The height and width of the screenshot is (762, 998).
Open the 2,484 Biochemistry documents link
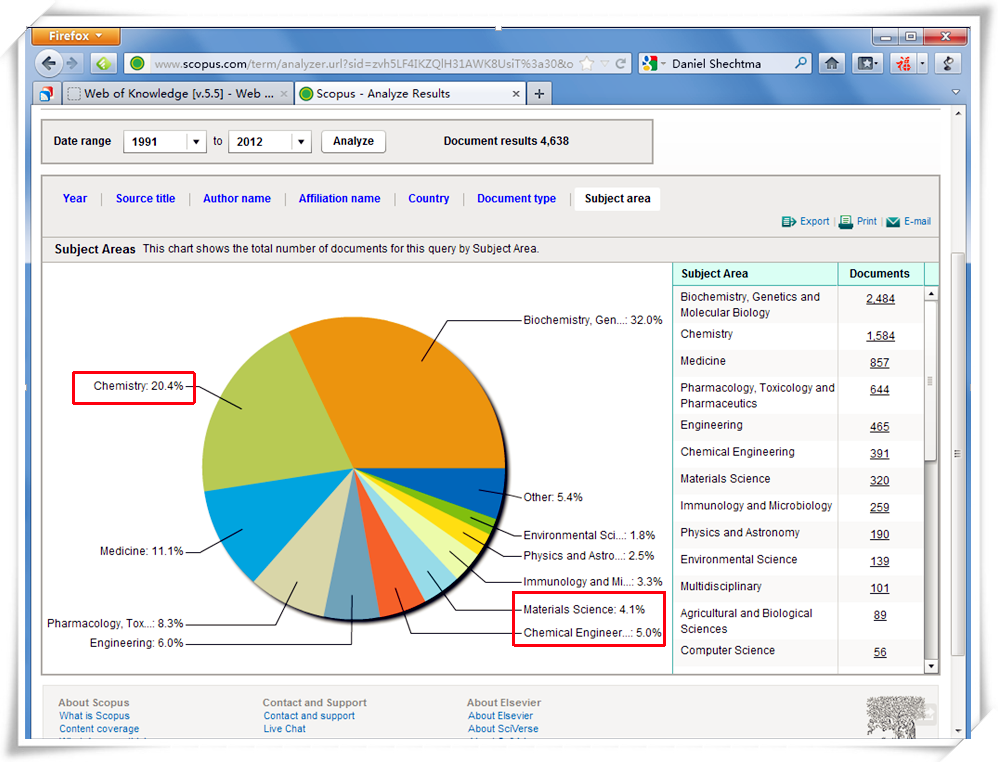[x=880, y=298]
